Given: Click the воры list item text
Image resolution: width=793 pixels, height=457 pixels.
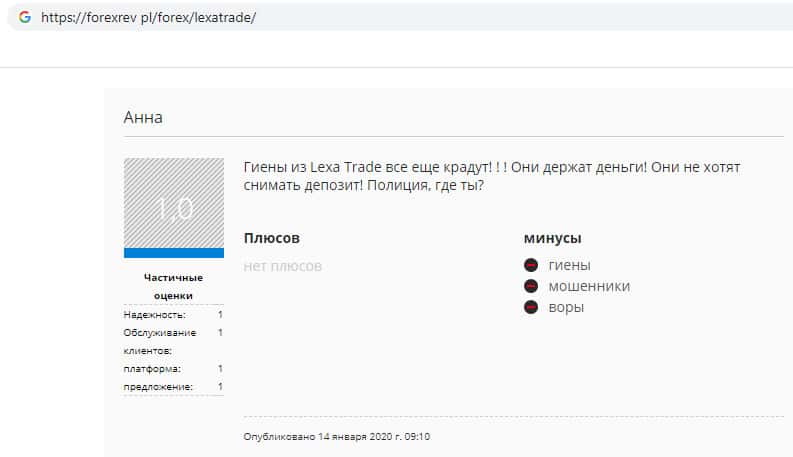Looking at the screenshot, I should (566, 307).
